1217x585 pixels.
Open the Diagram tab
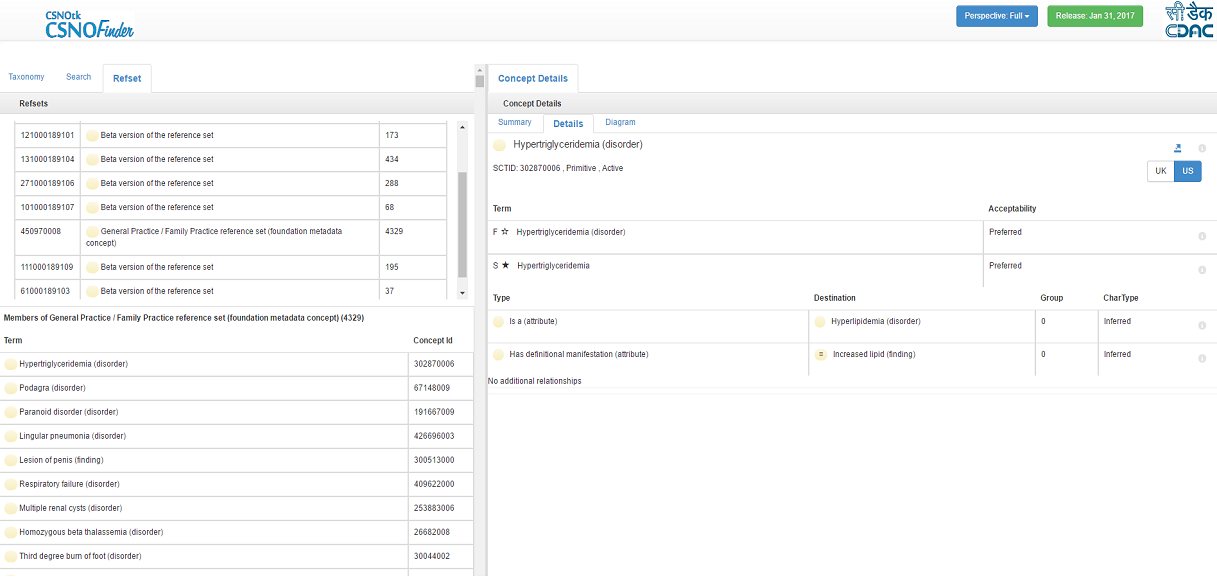pyautogui.click(x=620, y=122)
